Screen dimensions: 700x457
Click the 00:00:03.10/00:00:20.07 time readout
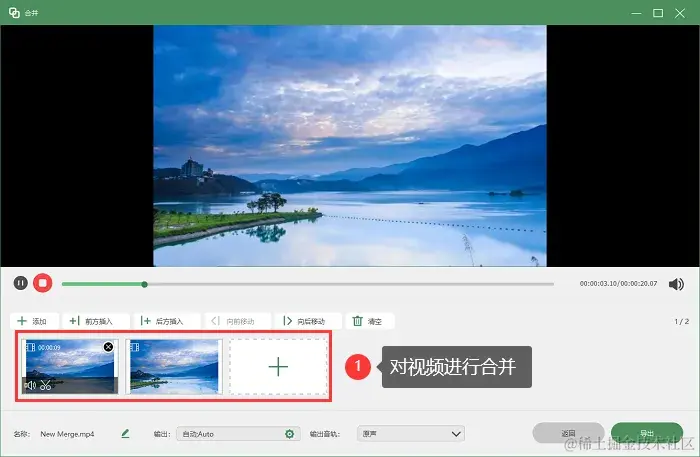[618, 283]
